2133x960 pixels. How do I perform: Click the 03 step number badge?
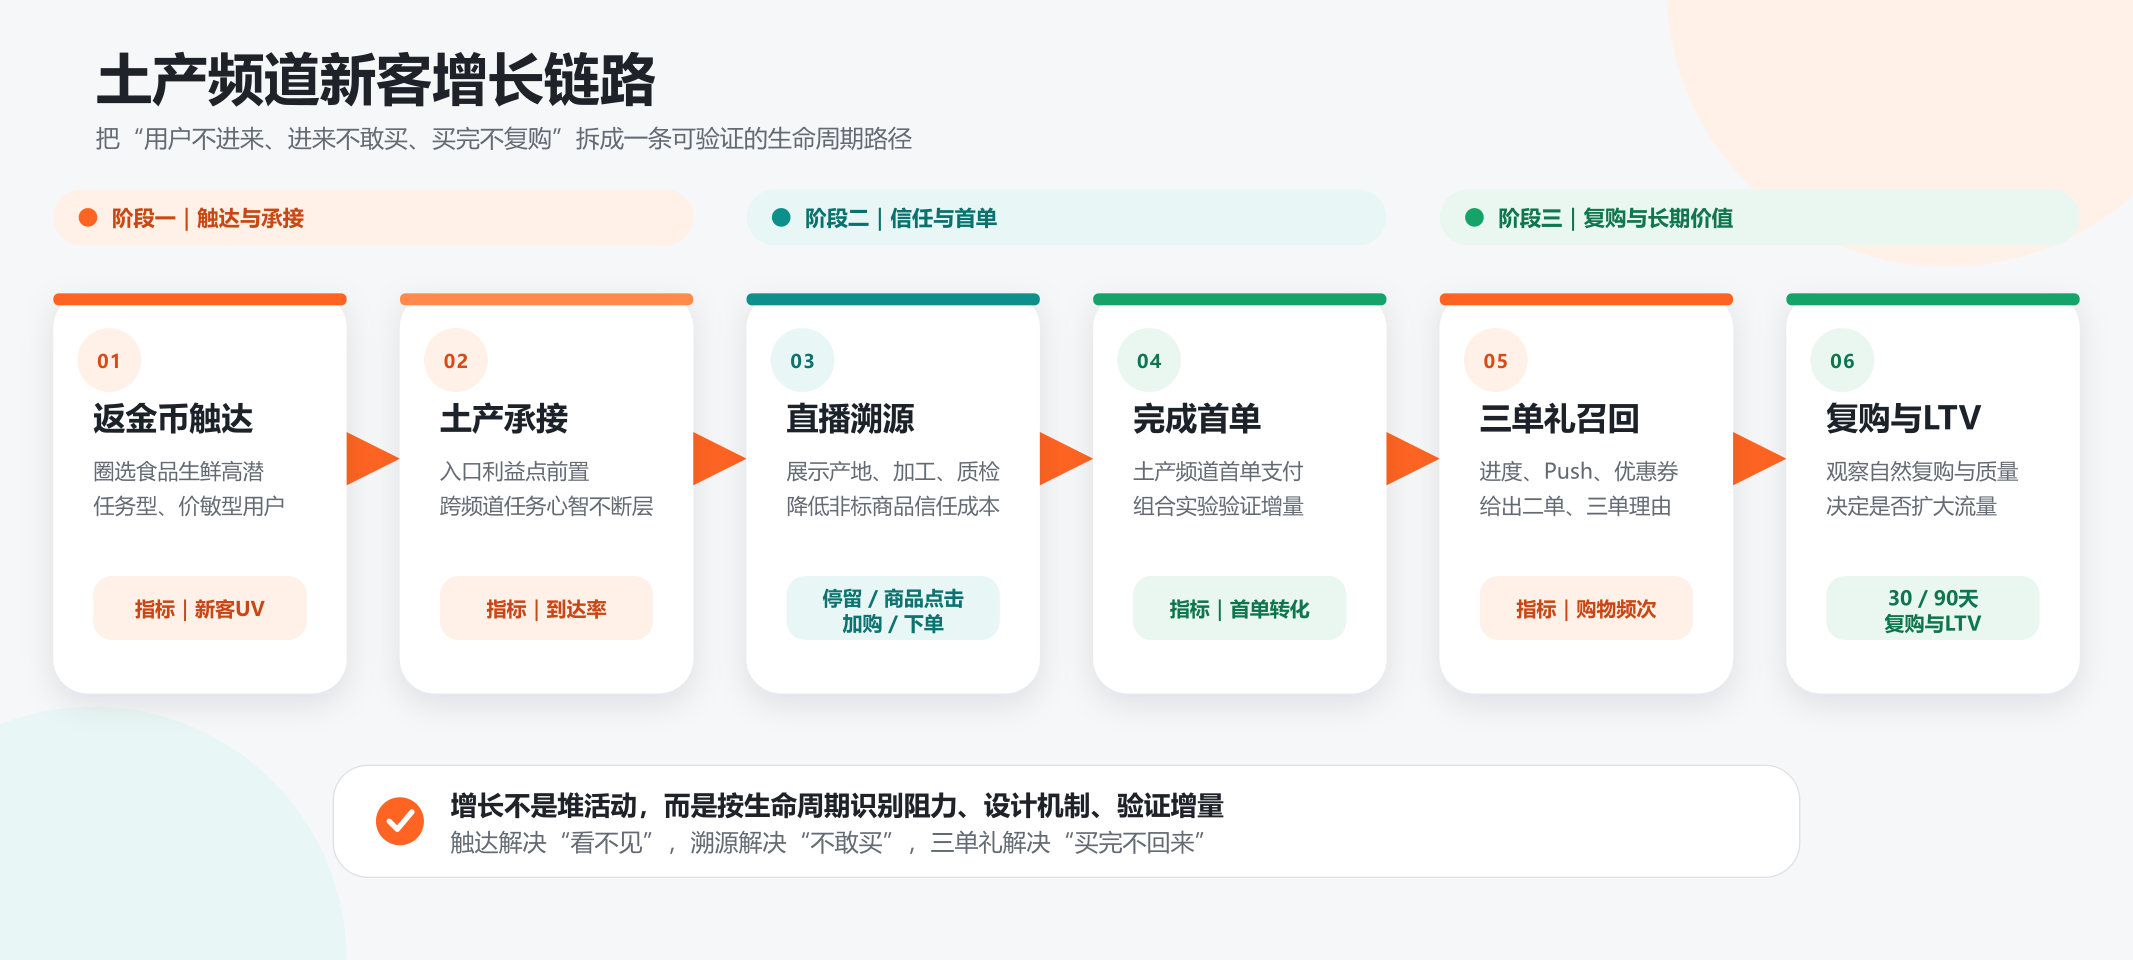point(802,360)
